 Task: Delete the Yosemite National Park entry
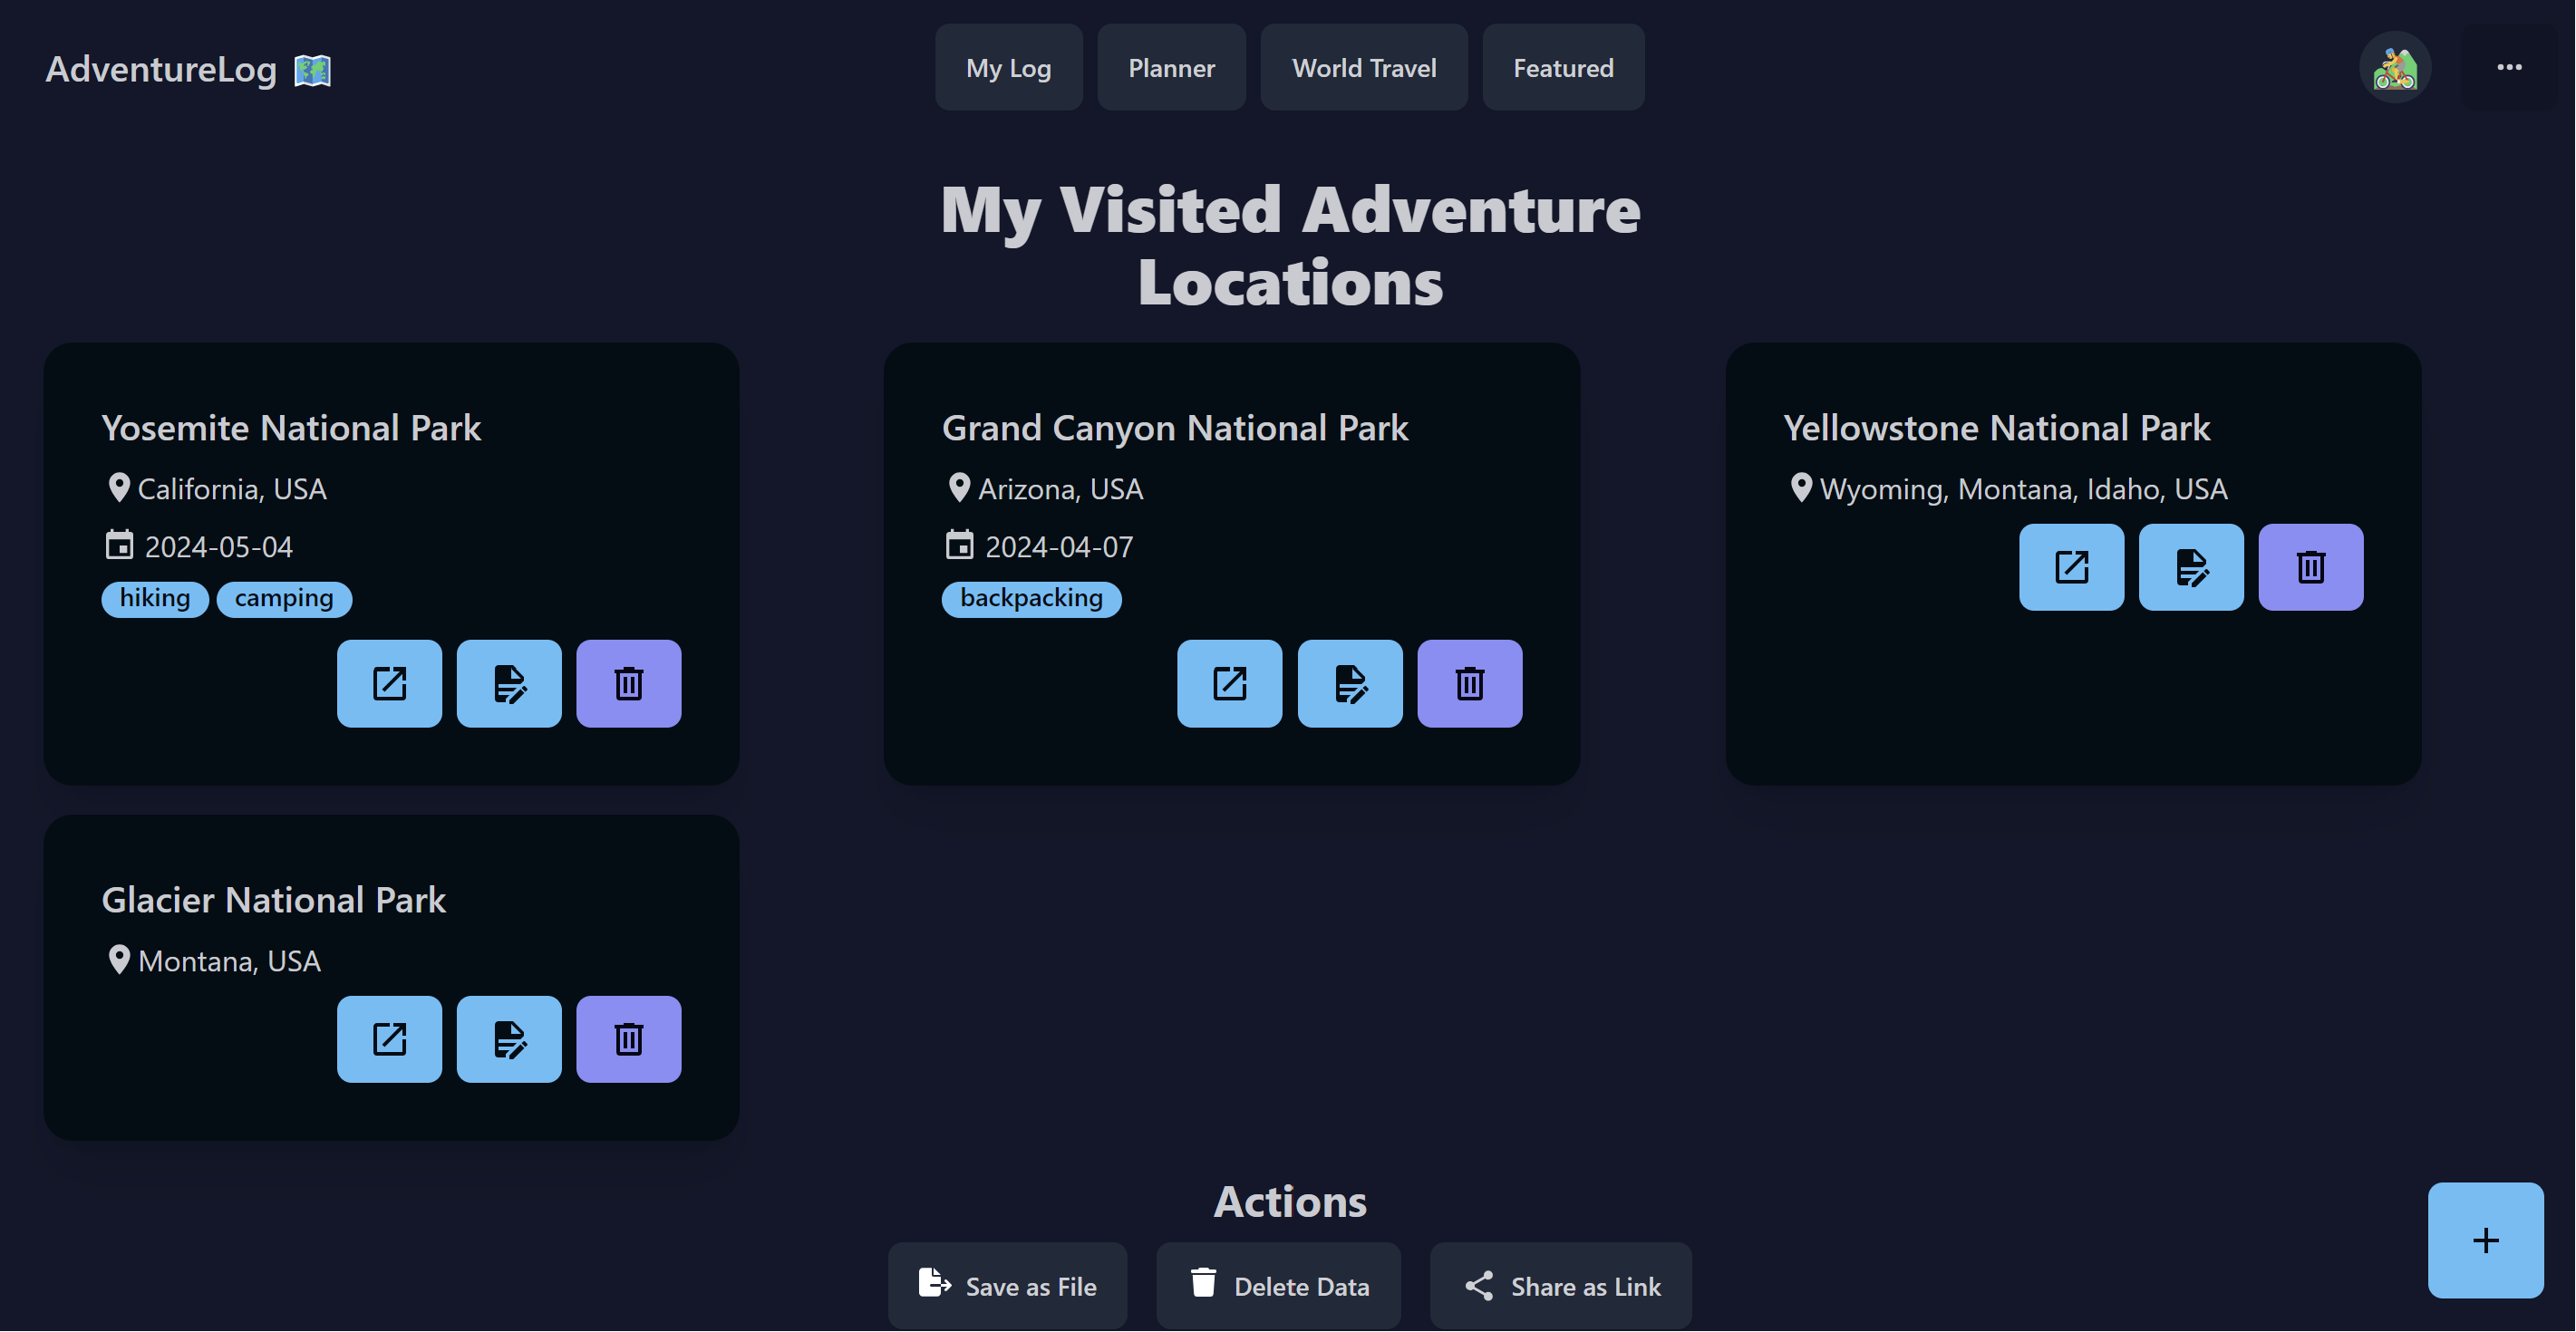629,684
